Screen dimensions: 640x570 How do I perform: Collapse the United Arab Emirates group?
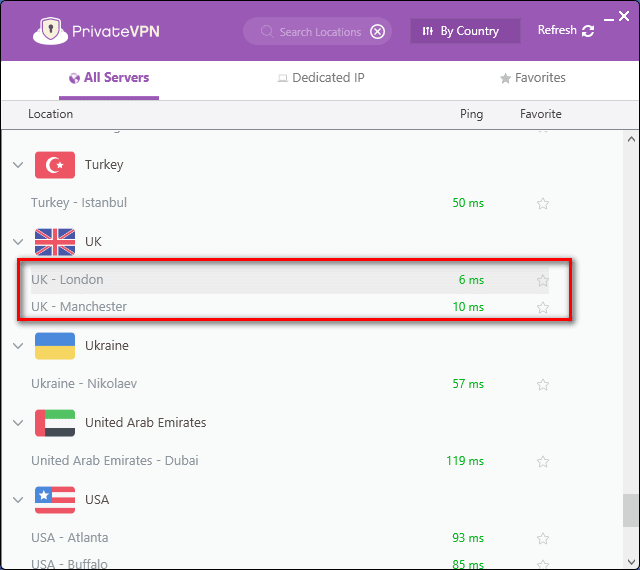click(18, 423)
